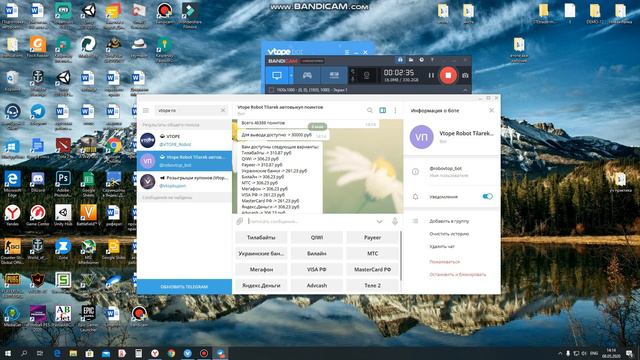Viewport: 640px width, 360px height.
Task: Open the chat three-dot options menu
Action: pyautogui.click(x=395, y=110)
